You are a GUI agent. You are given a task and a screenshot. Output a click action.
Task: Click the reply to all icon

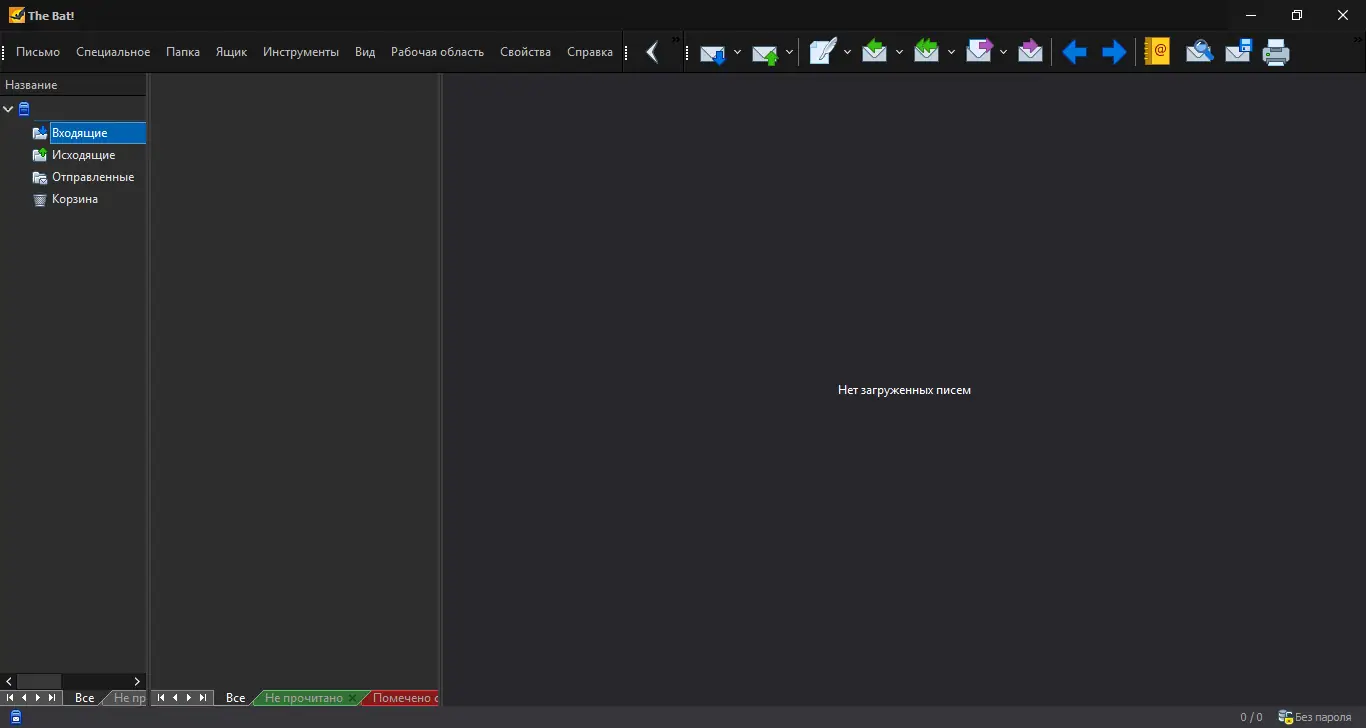tap(926, 52)
